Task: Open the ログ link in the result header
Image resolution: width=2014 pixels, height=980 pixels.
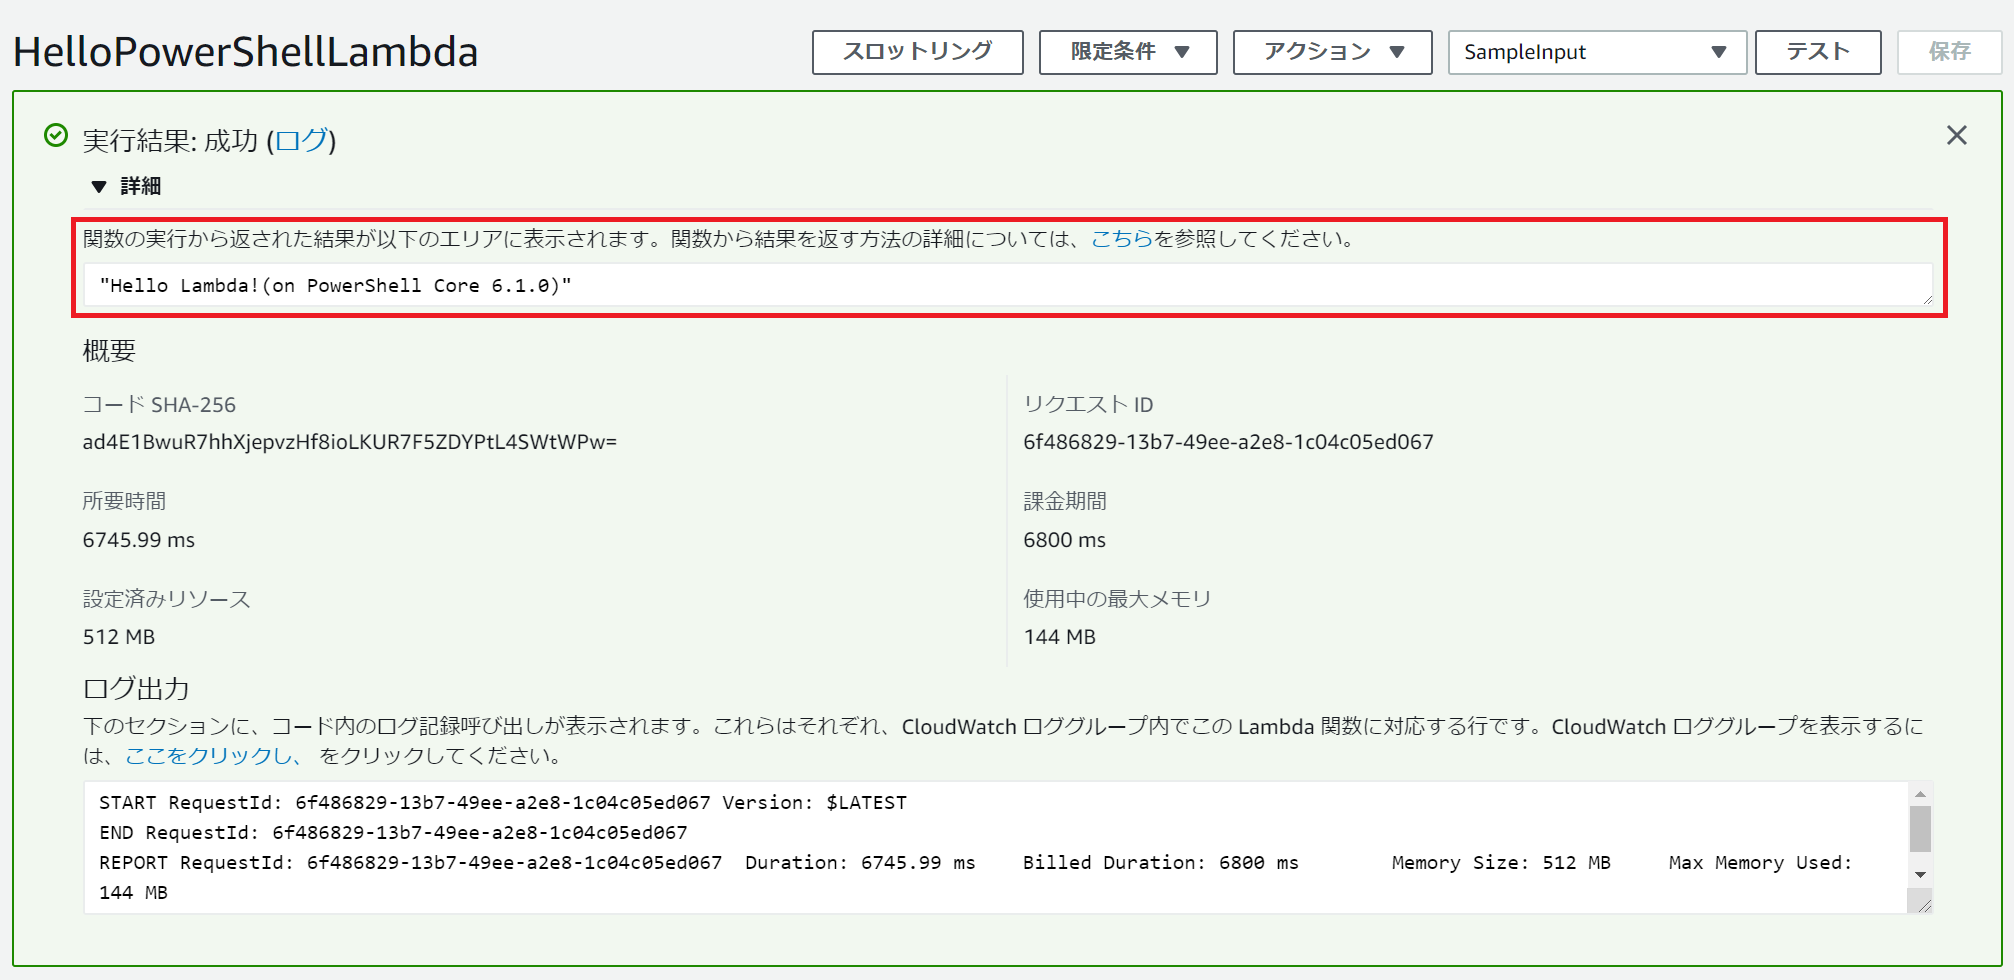Action: click(x=300, y=142)
